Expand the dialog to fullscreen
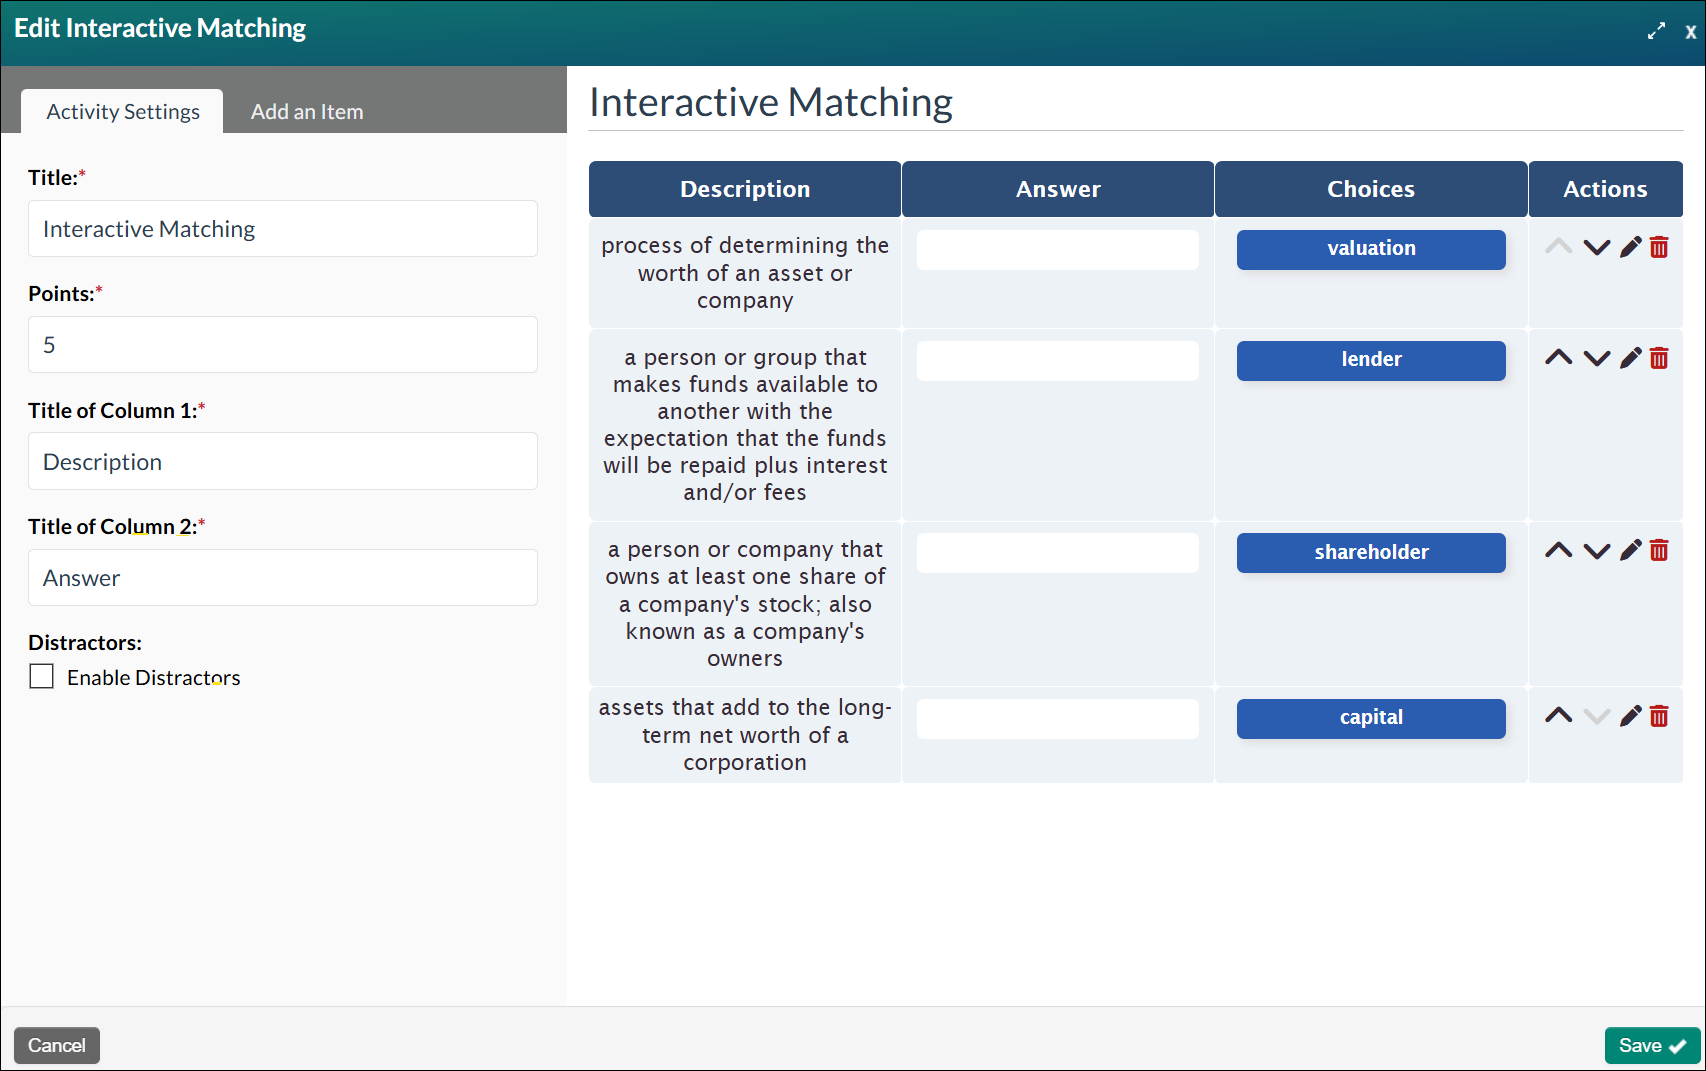This screenshot has height=1071, width=1706. [x=1656, y=30]
